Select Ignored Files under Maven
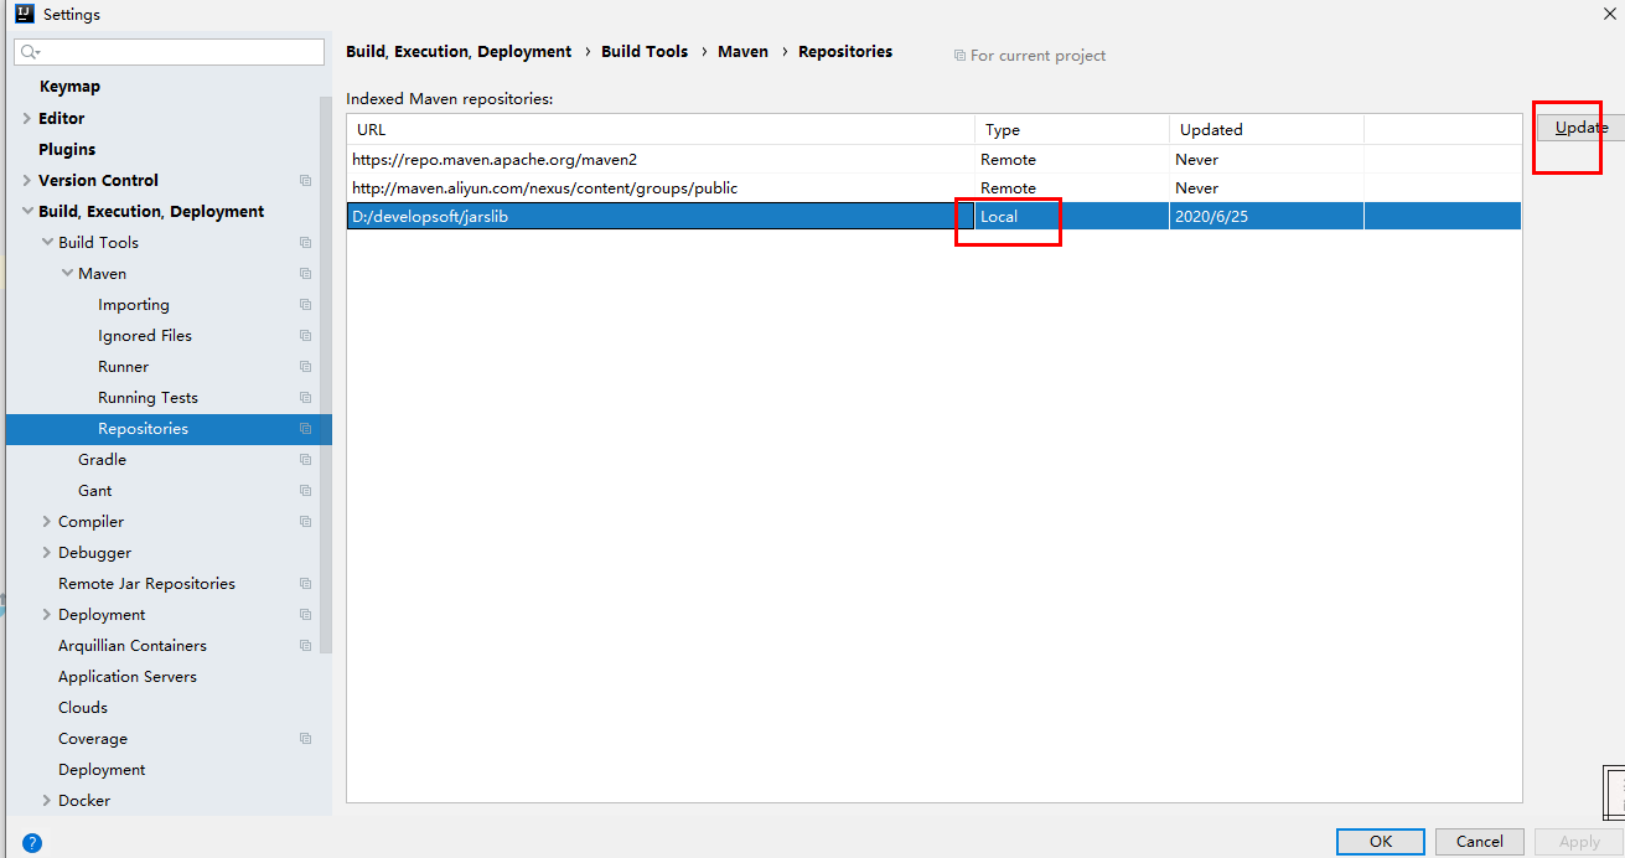 click(145, 336)
